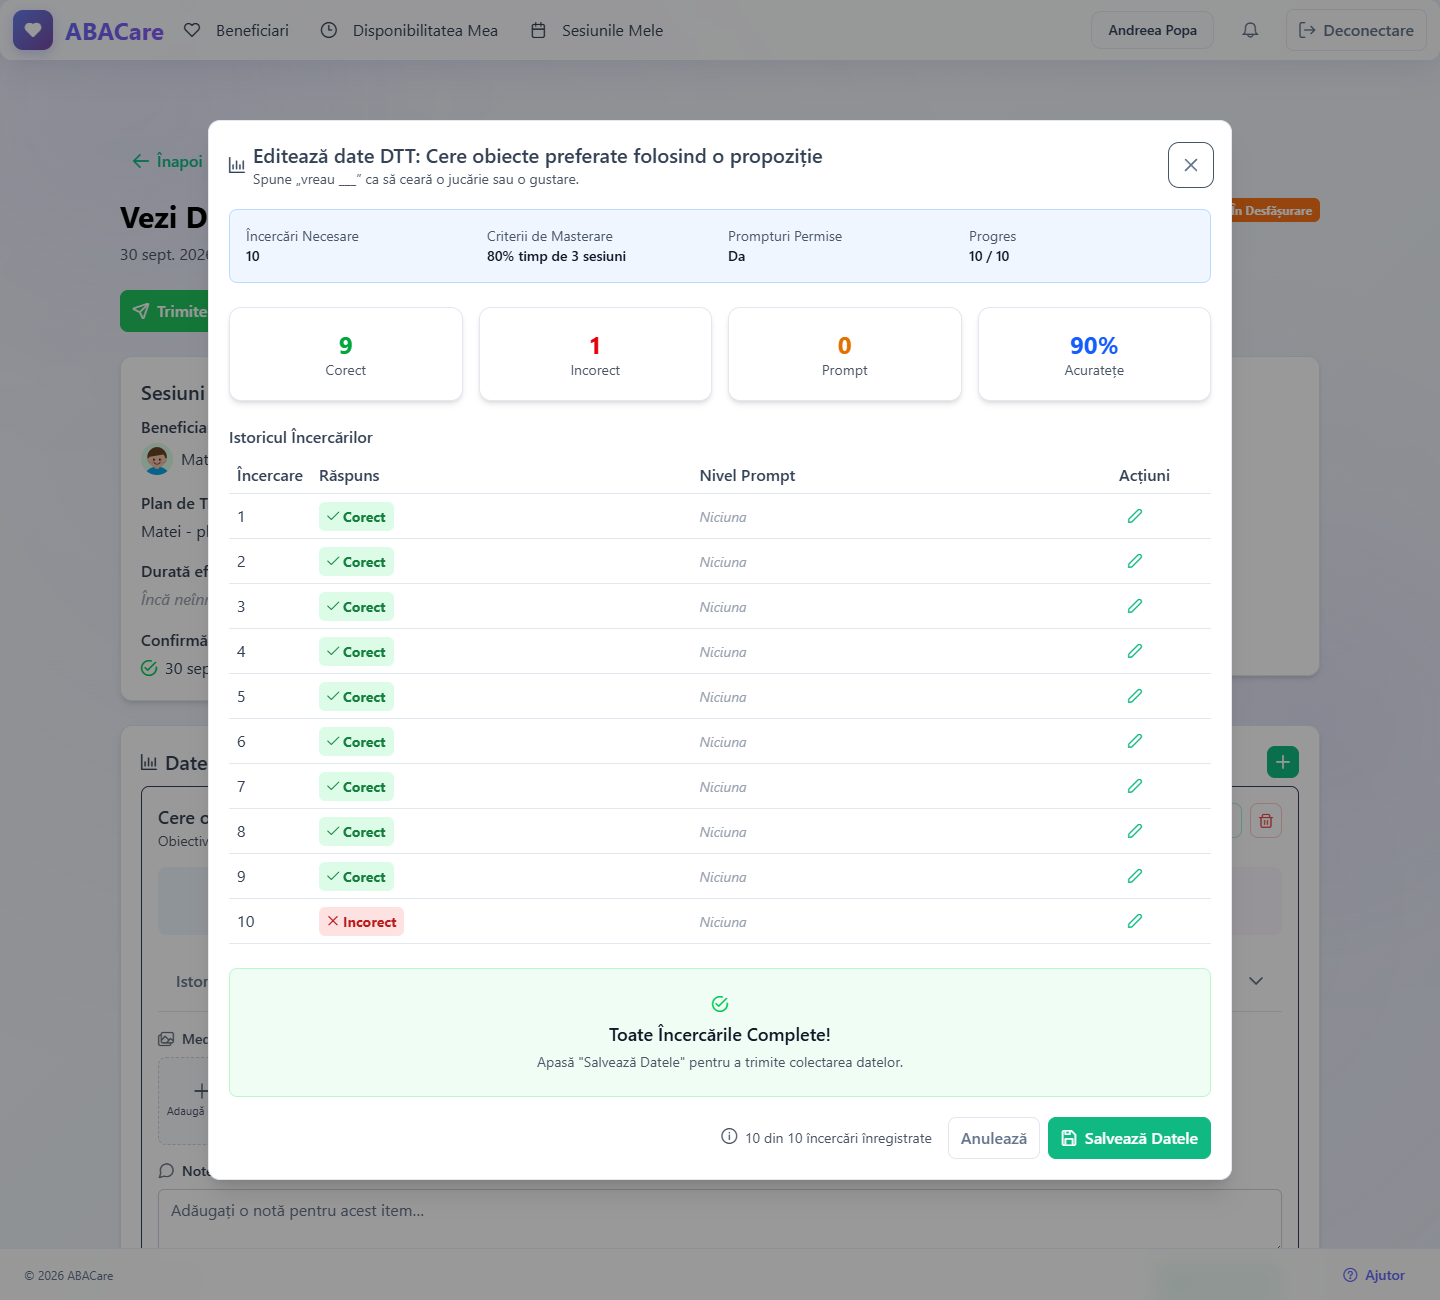Viewport: 1440px width, 1300px height.
Task: Click the 9 Corect stat card
Action: coord(346,354)
